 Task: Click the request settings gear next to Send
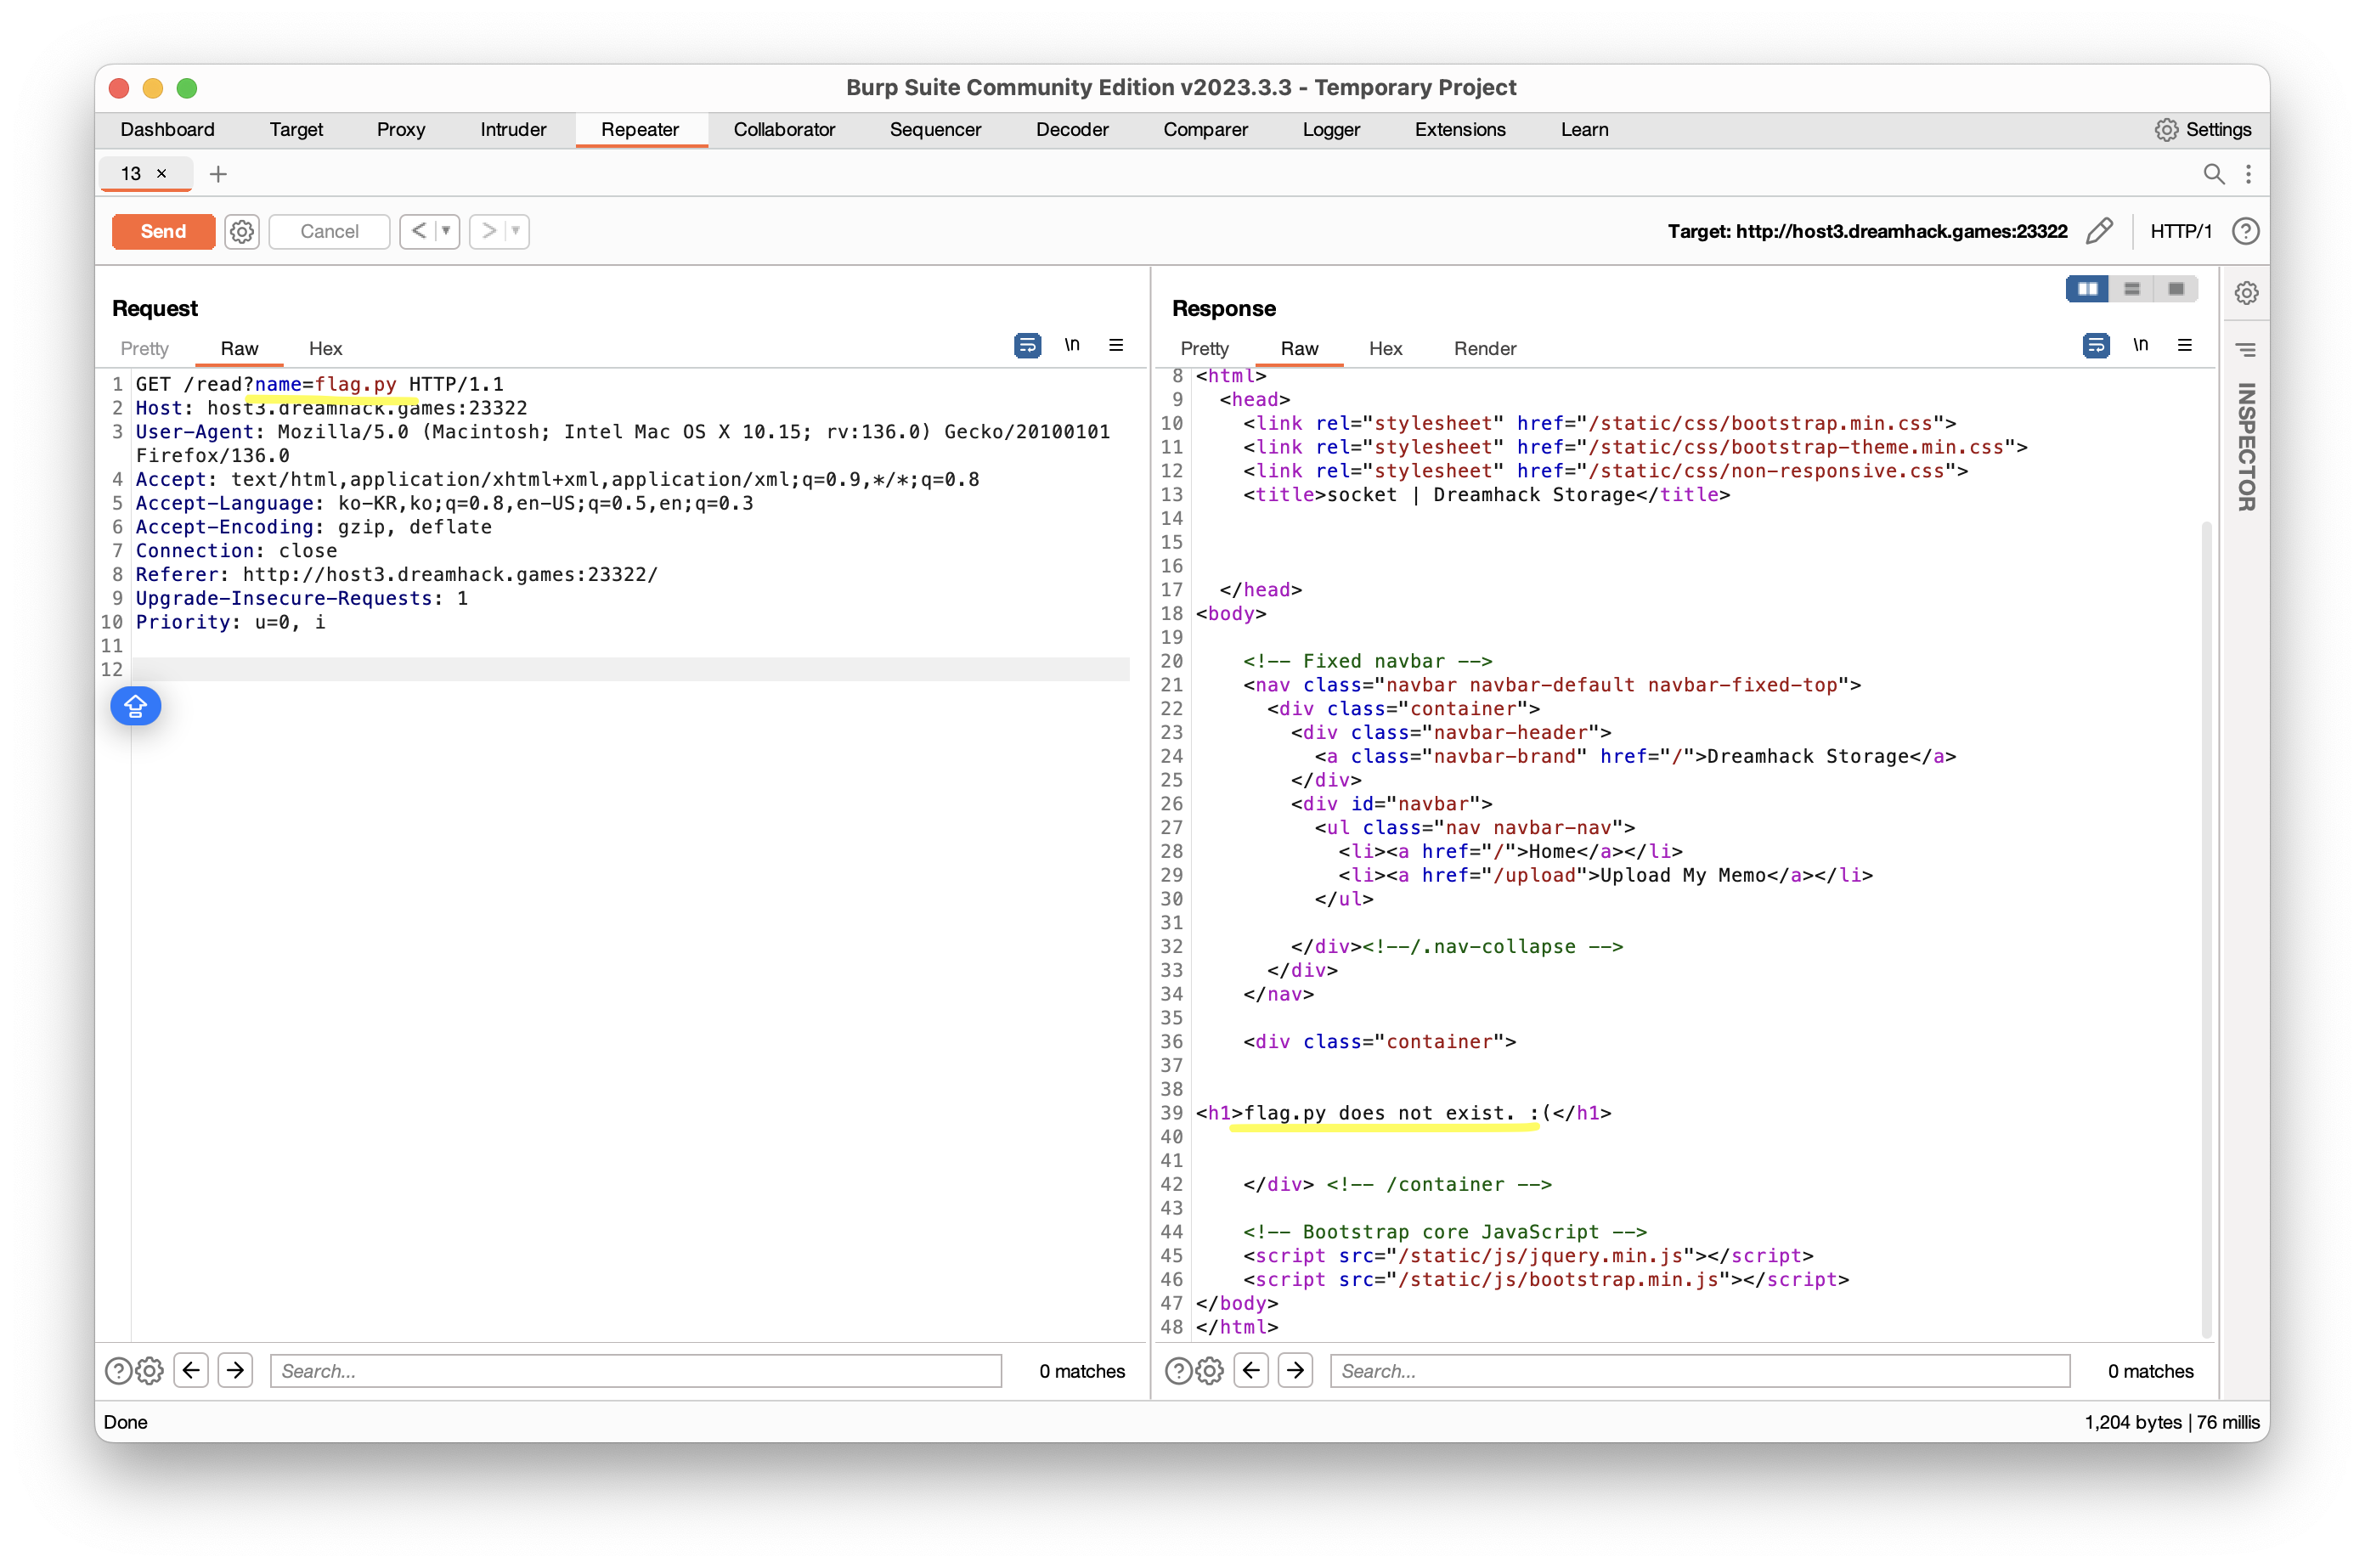tap(241, 232)
